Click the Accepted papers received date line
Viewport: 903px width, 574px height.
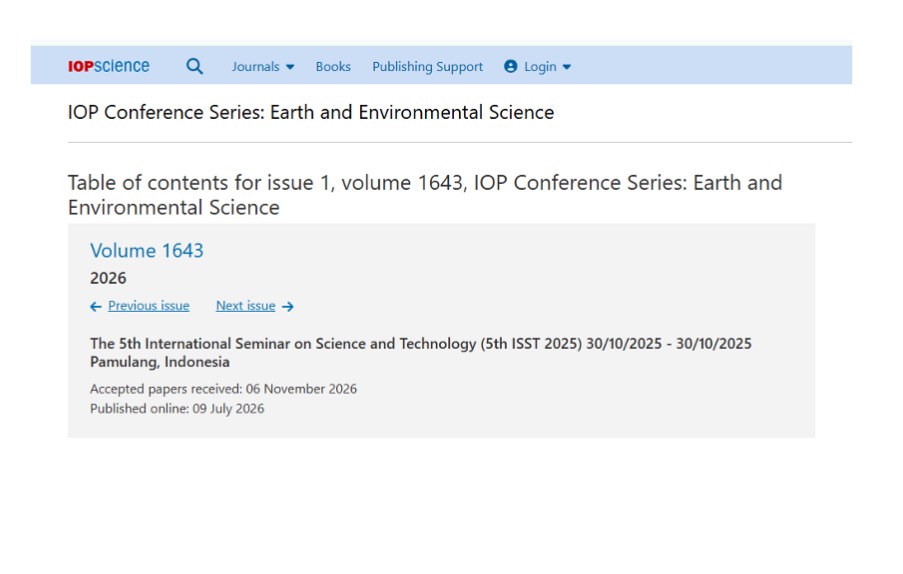223,389
